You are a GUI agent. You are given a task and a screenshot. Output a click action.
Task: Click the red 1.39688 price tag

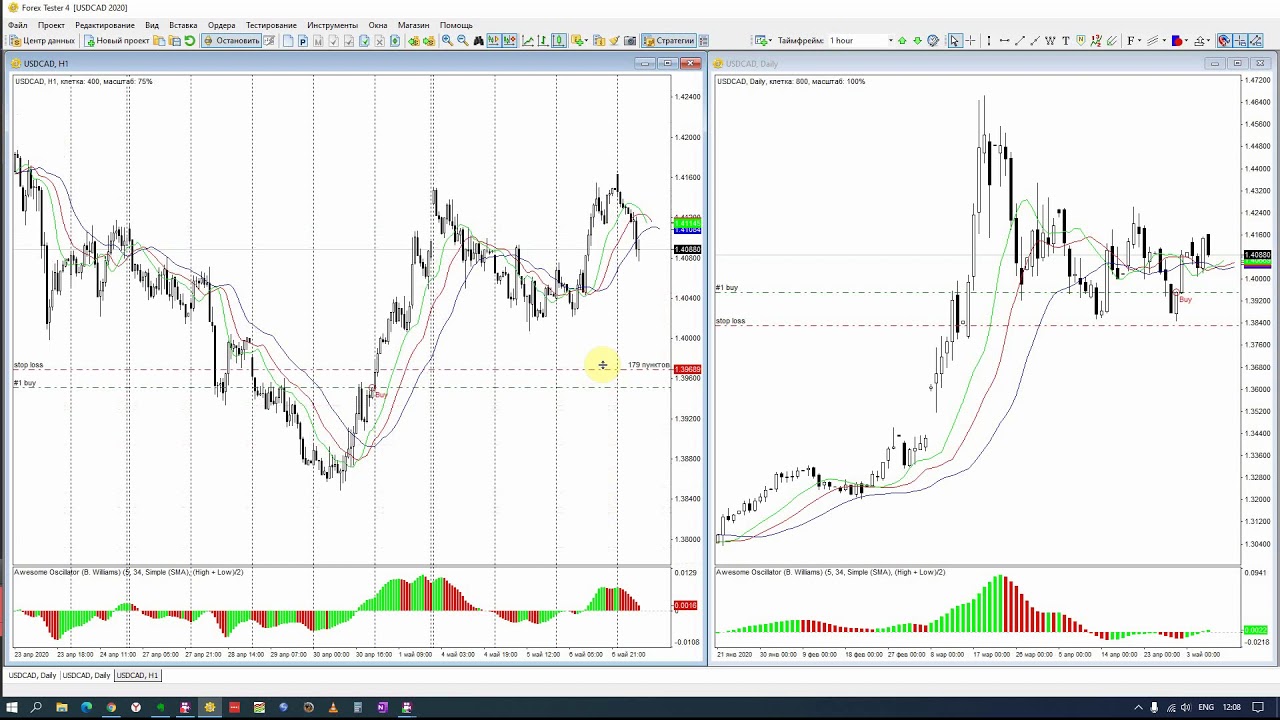688,370
